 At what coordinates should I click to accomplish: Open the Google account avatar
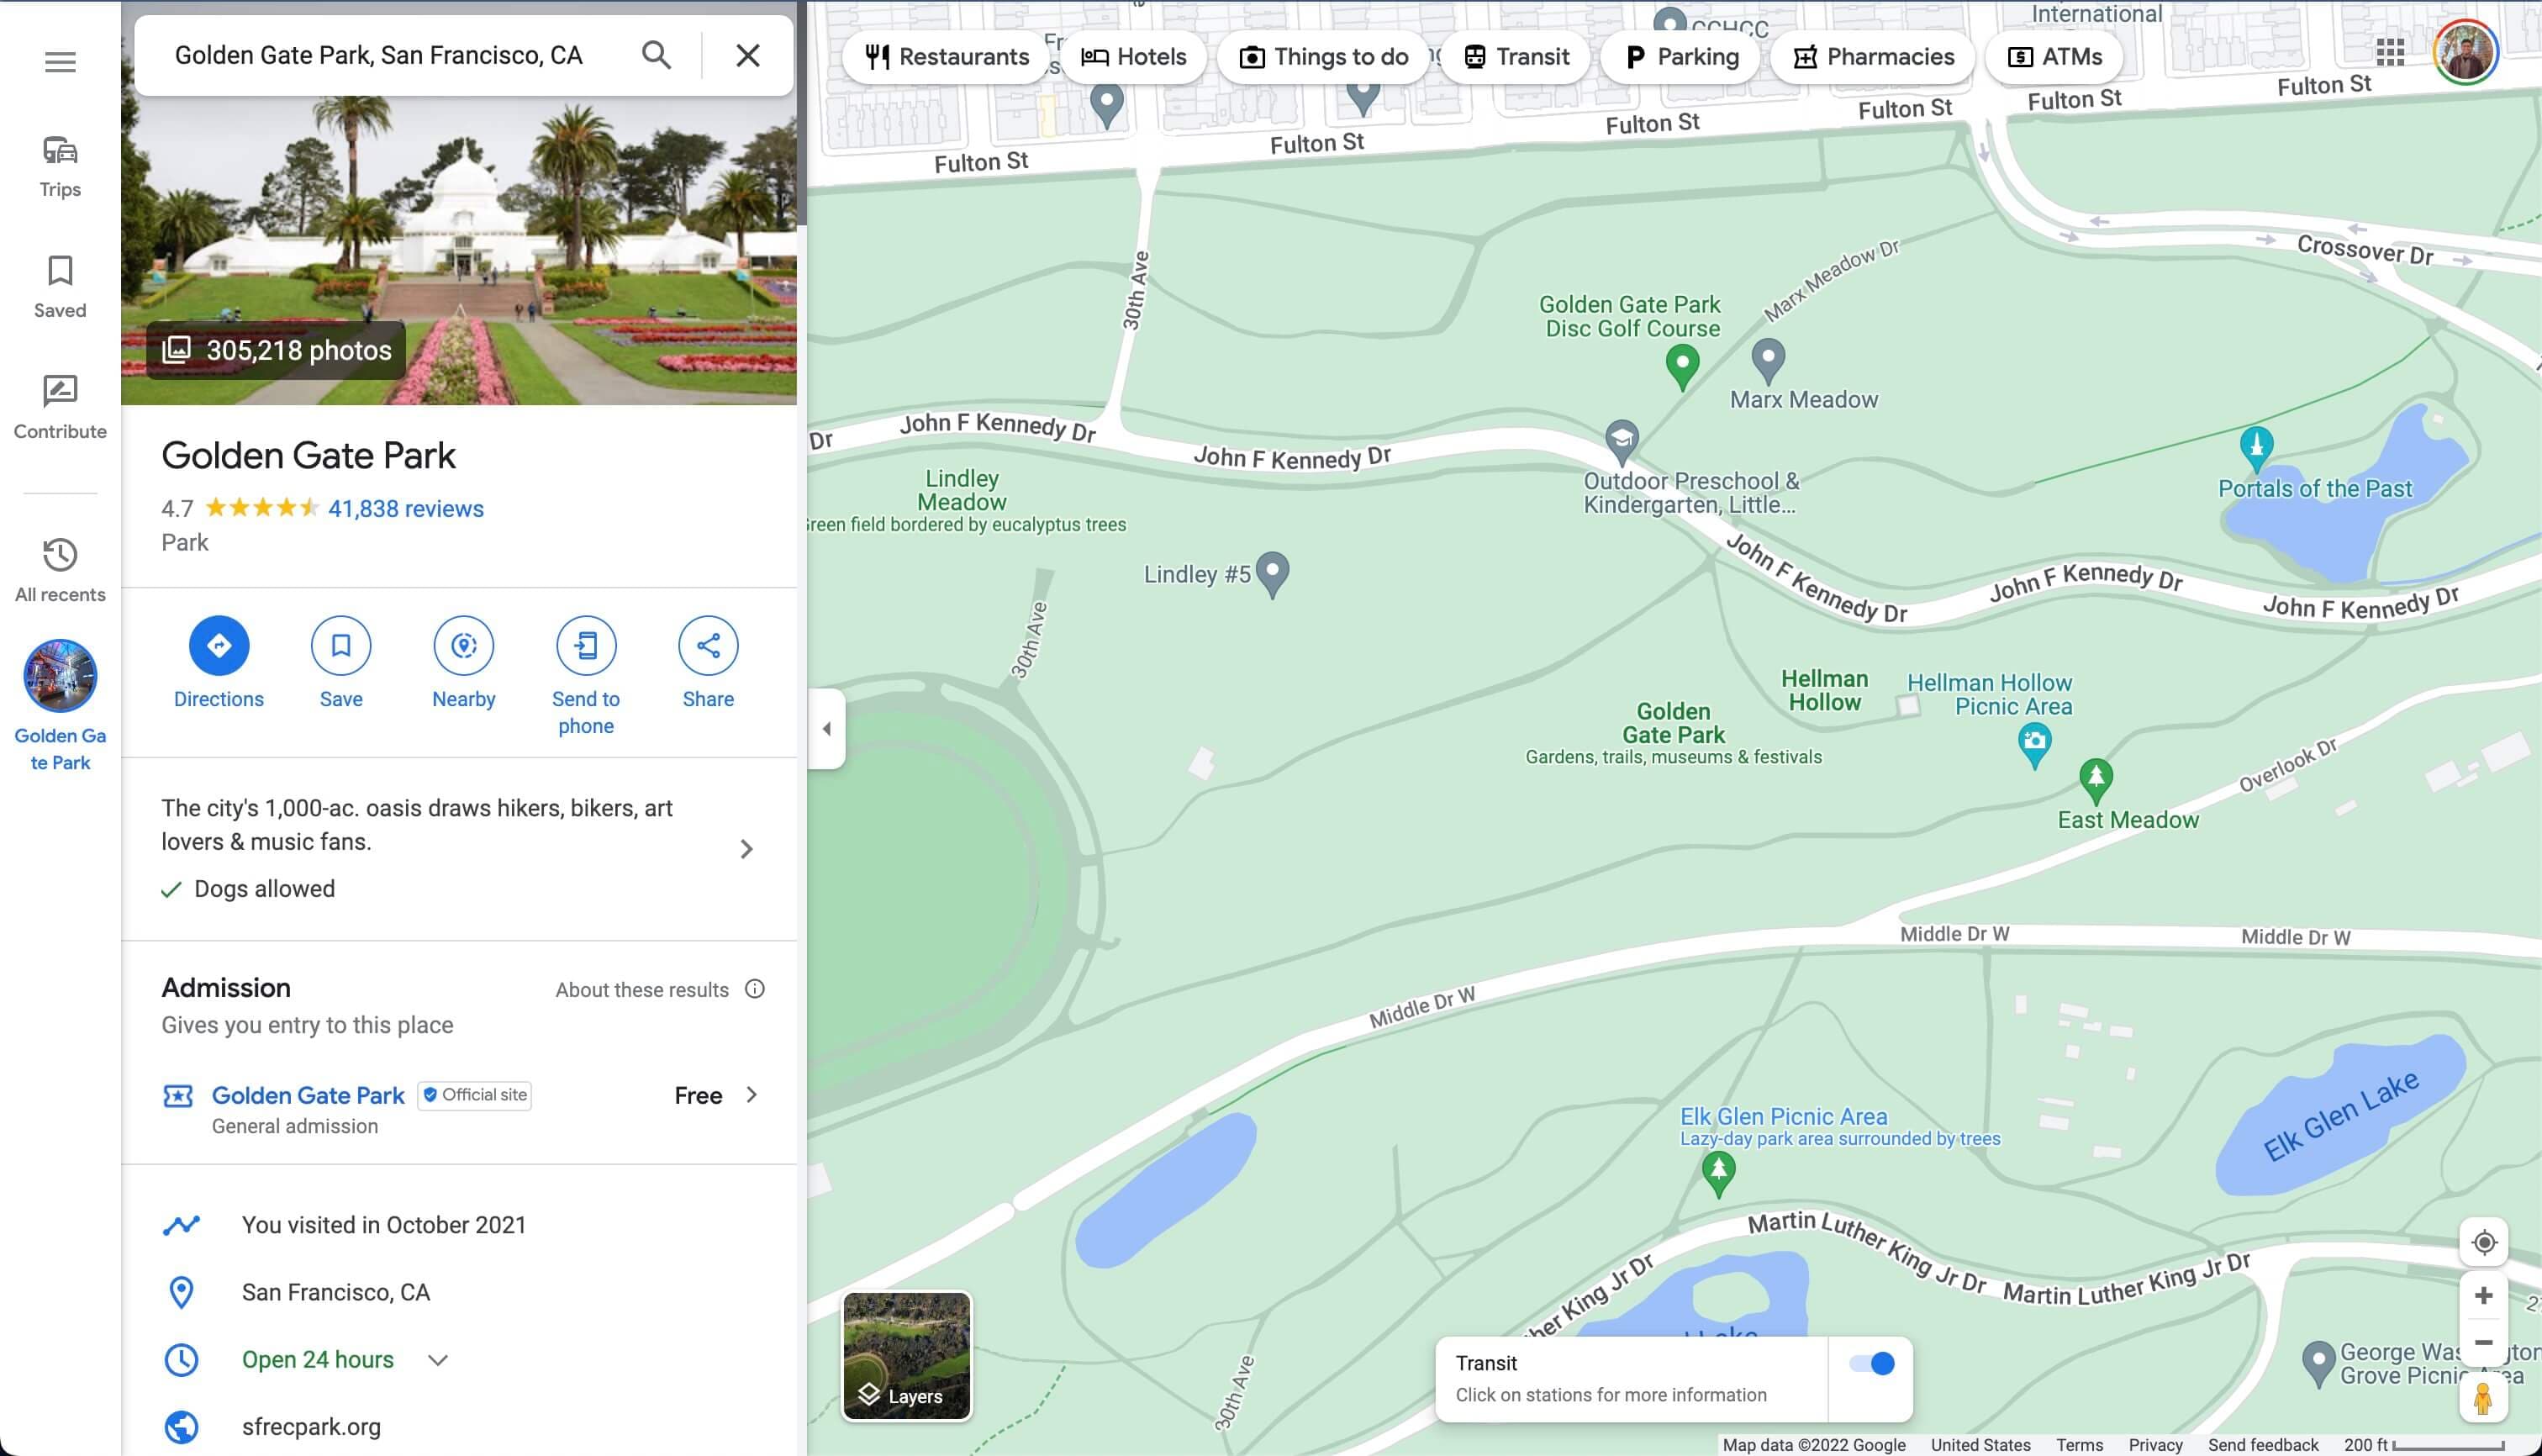(2465, 52)
